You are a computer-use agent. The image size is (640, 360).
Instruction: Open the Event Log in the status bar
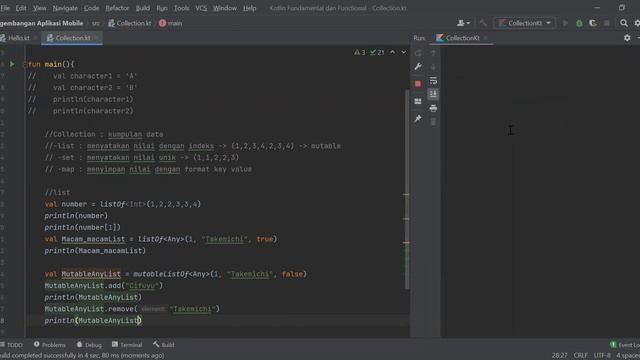coord(625,345)
